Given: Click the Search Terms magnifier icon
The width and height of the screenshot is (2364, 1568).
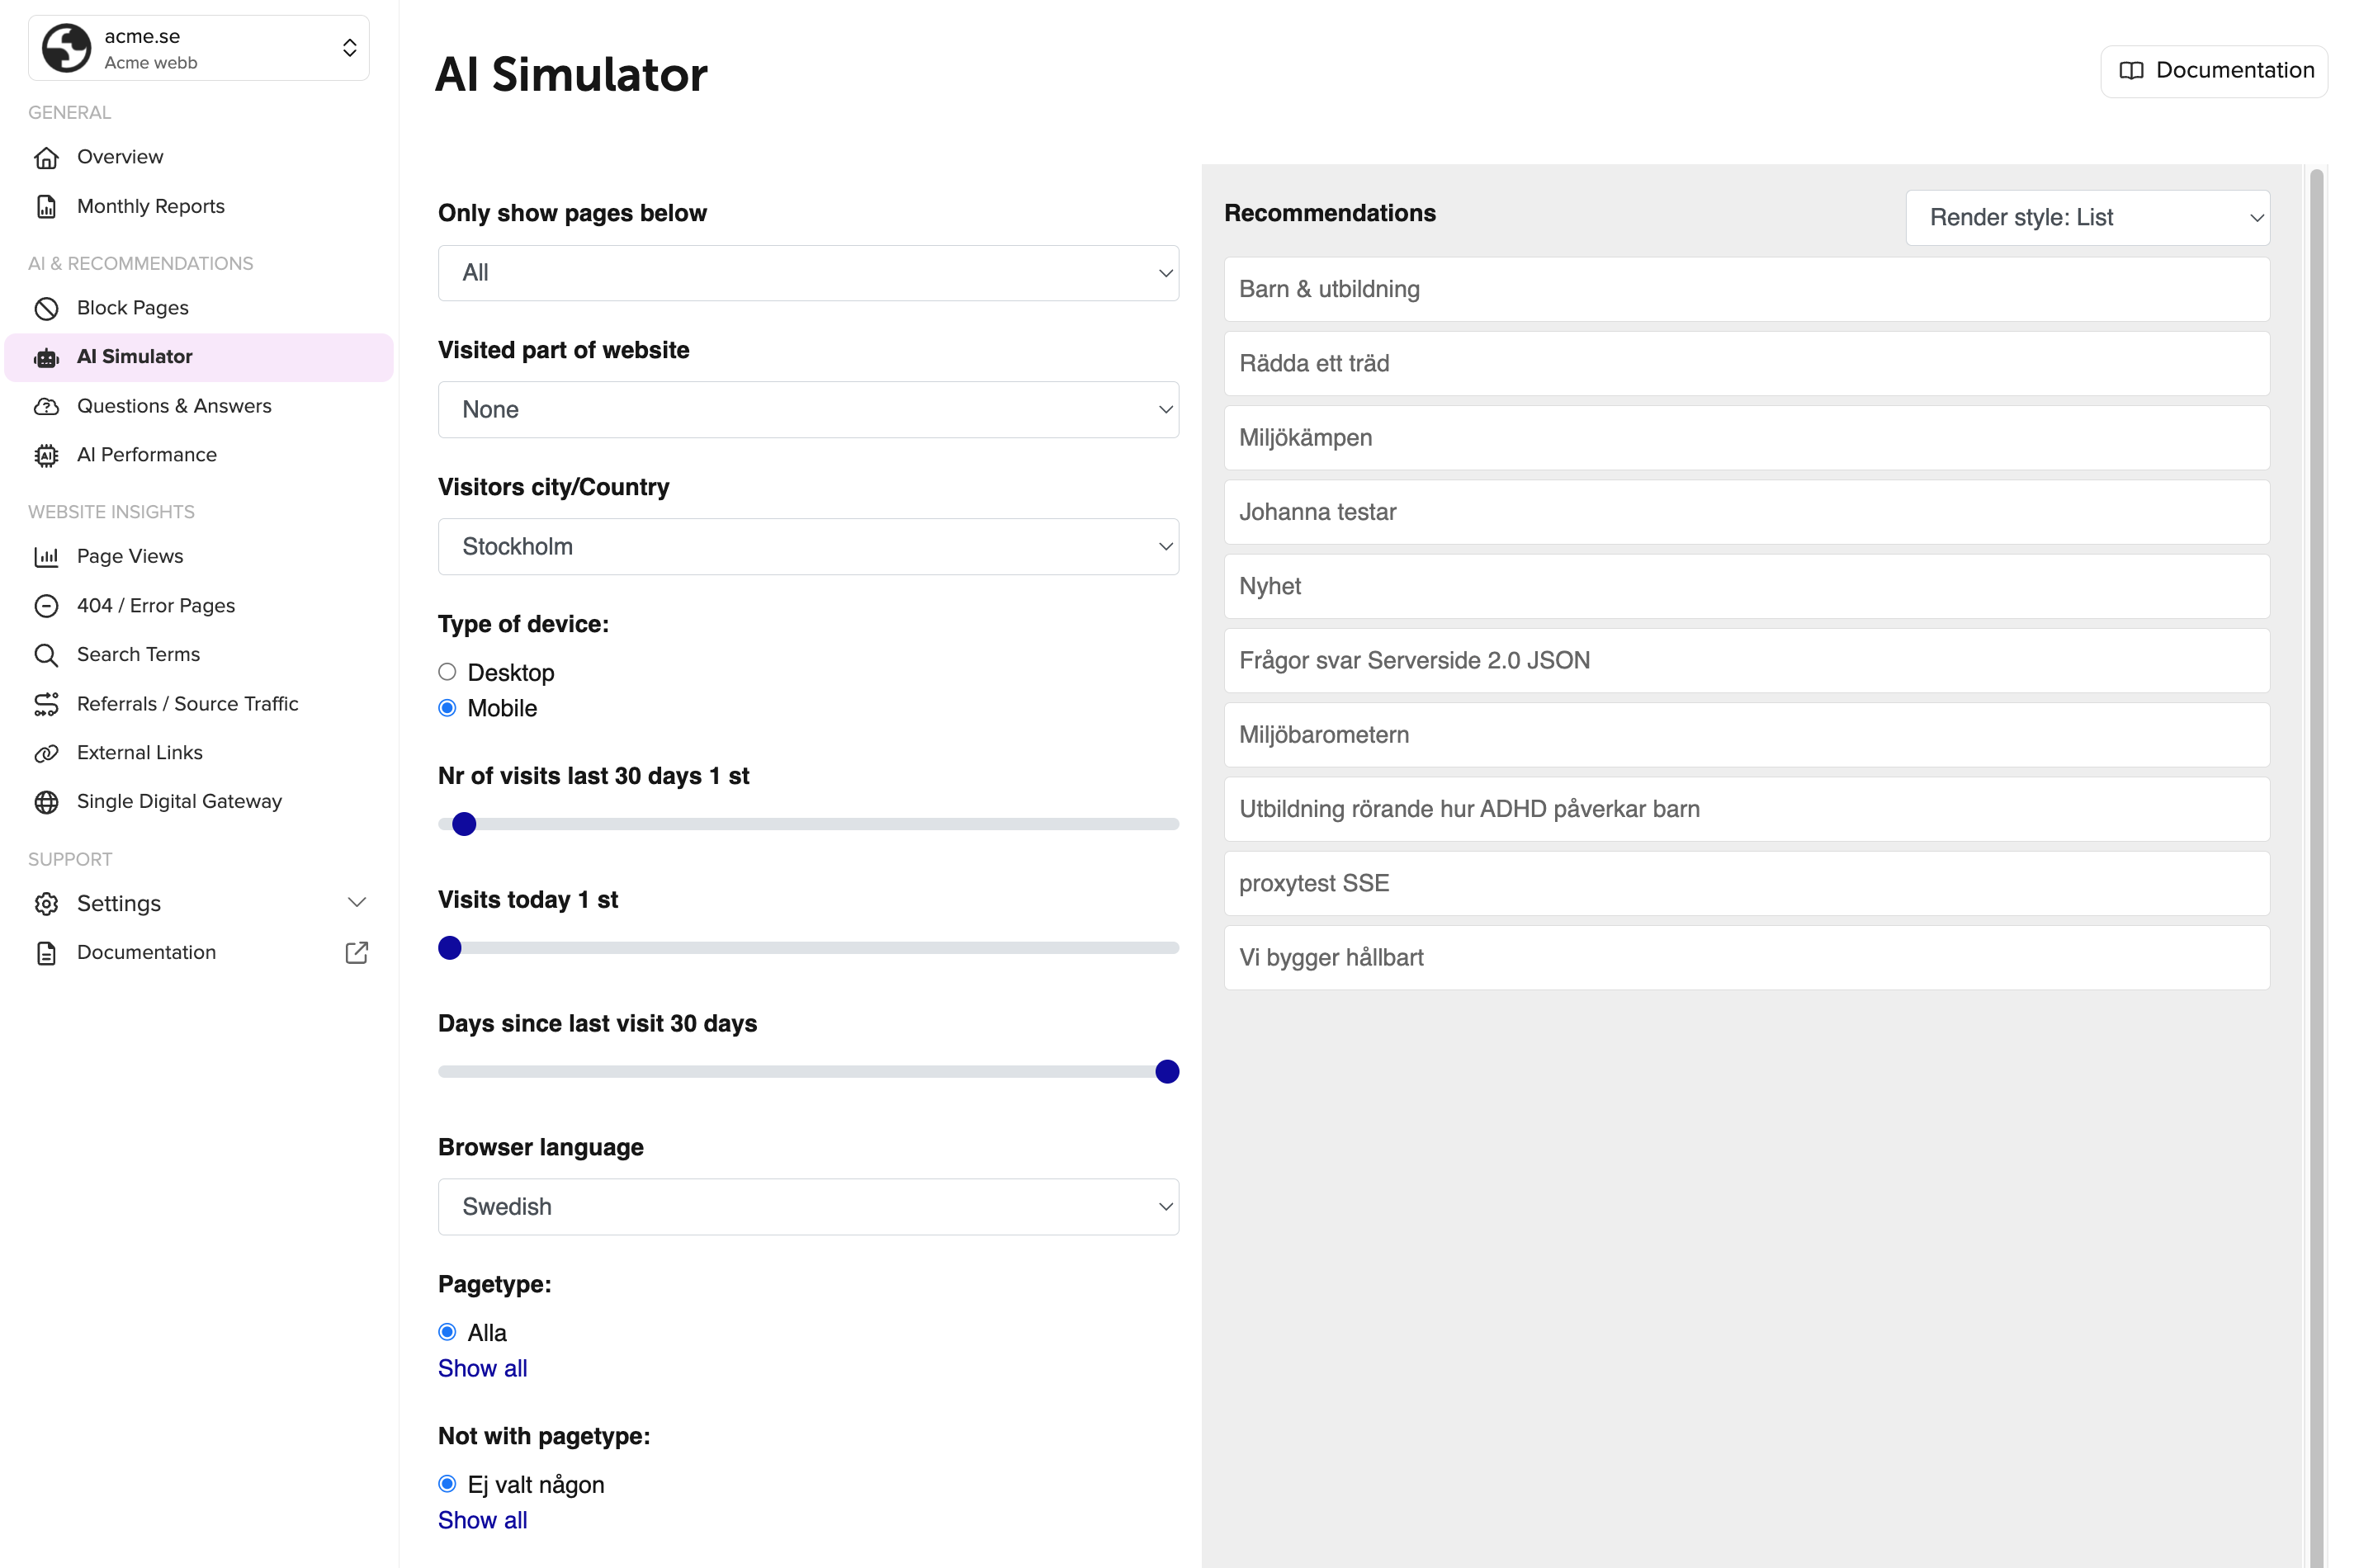Looking at the screenshot, I should pos(46,655).
